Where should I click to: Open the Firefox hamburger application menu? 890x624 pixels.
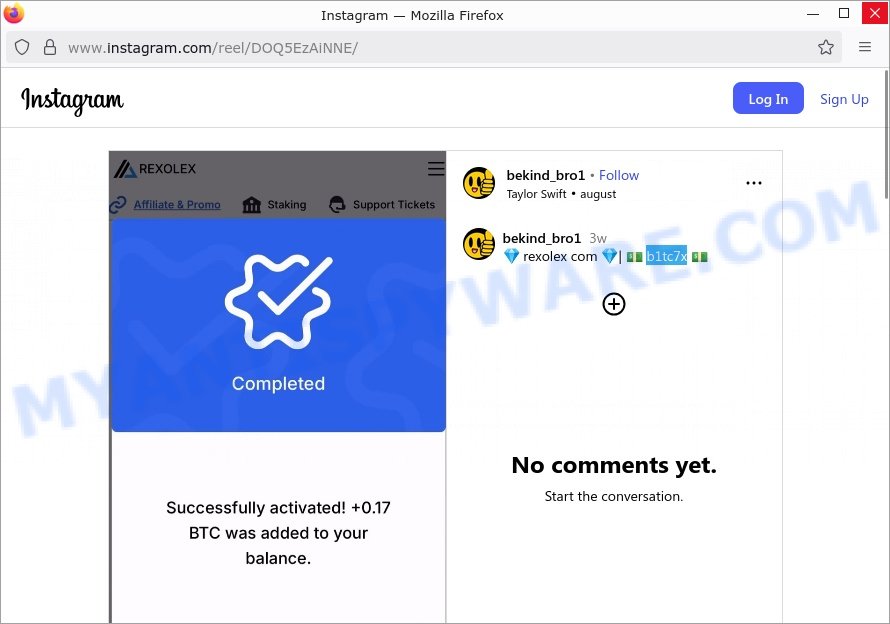point(864,47)
